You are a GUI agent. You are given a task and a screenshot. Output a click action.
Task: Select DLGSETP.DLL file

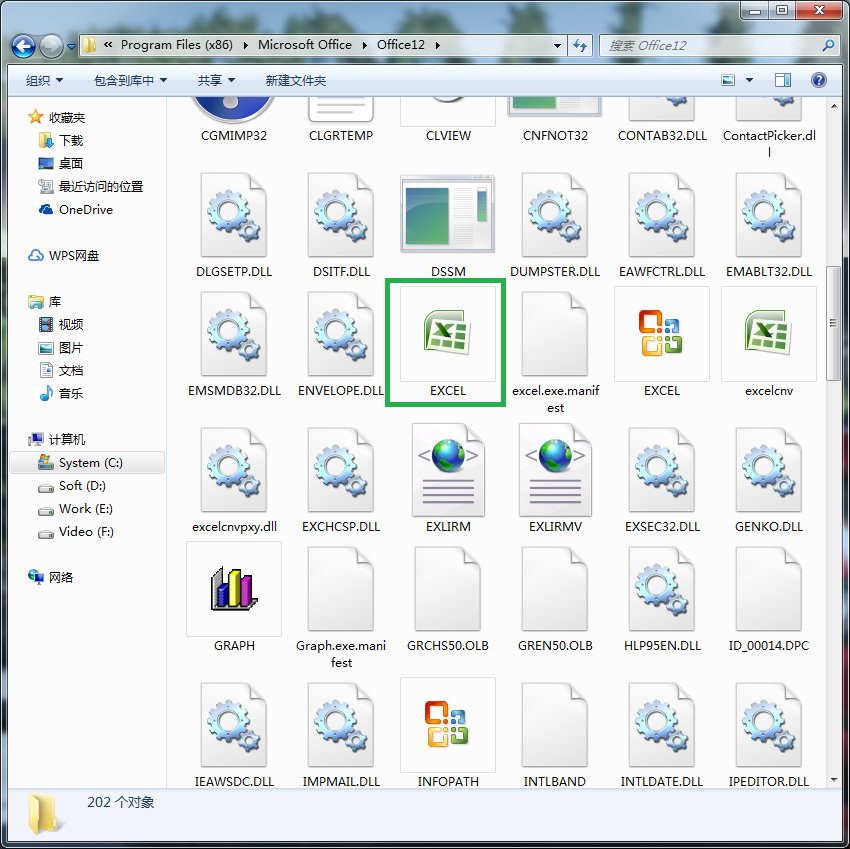pos(234,225)
